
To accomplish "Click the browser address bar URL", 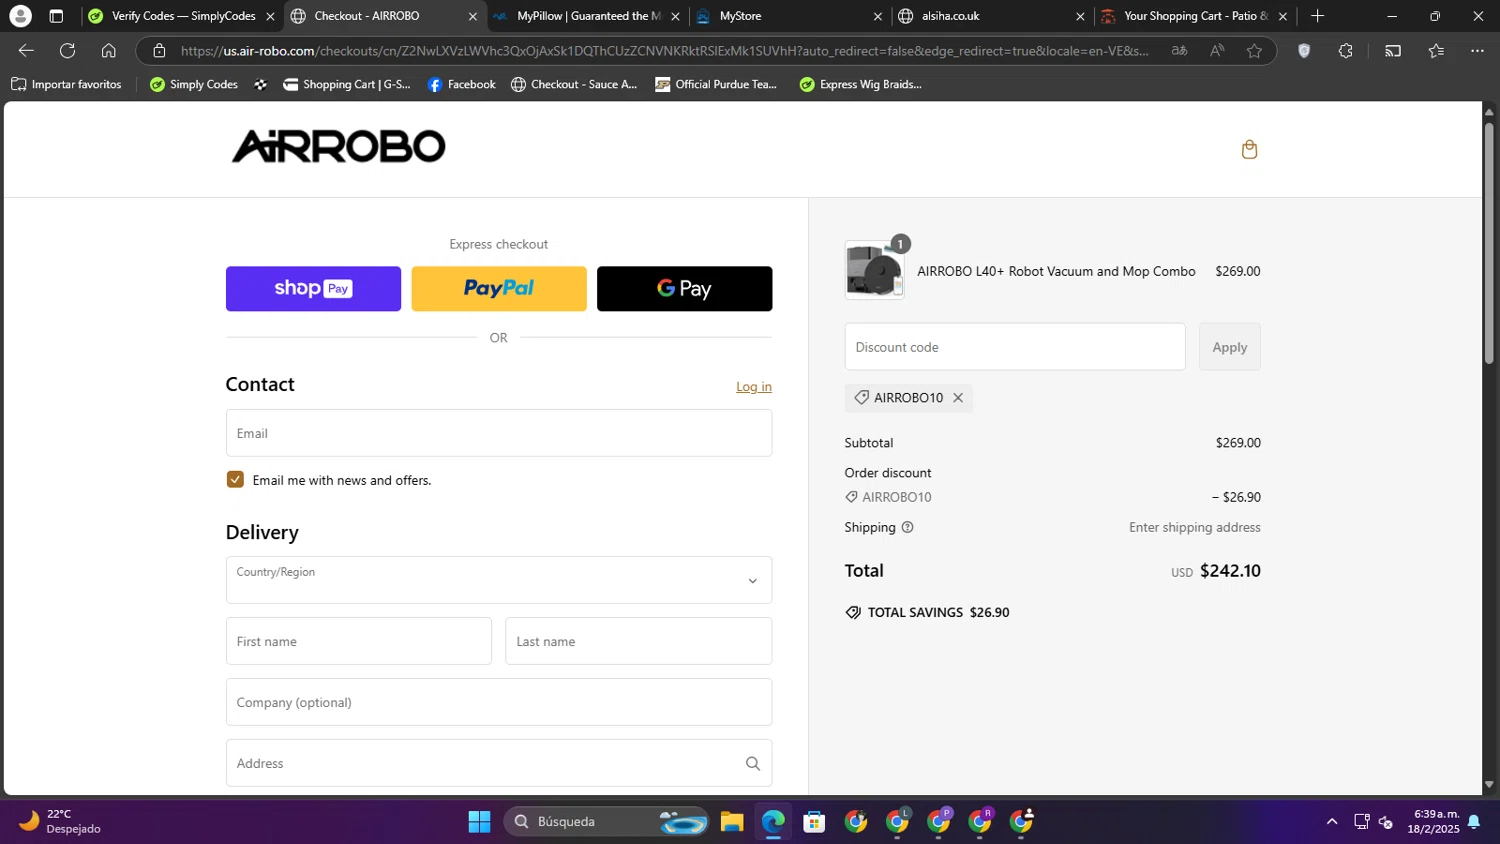I will pos(664,51).
